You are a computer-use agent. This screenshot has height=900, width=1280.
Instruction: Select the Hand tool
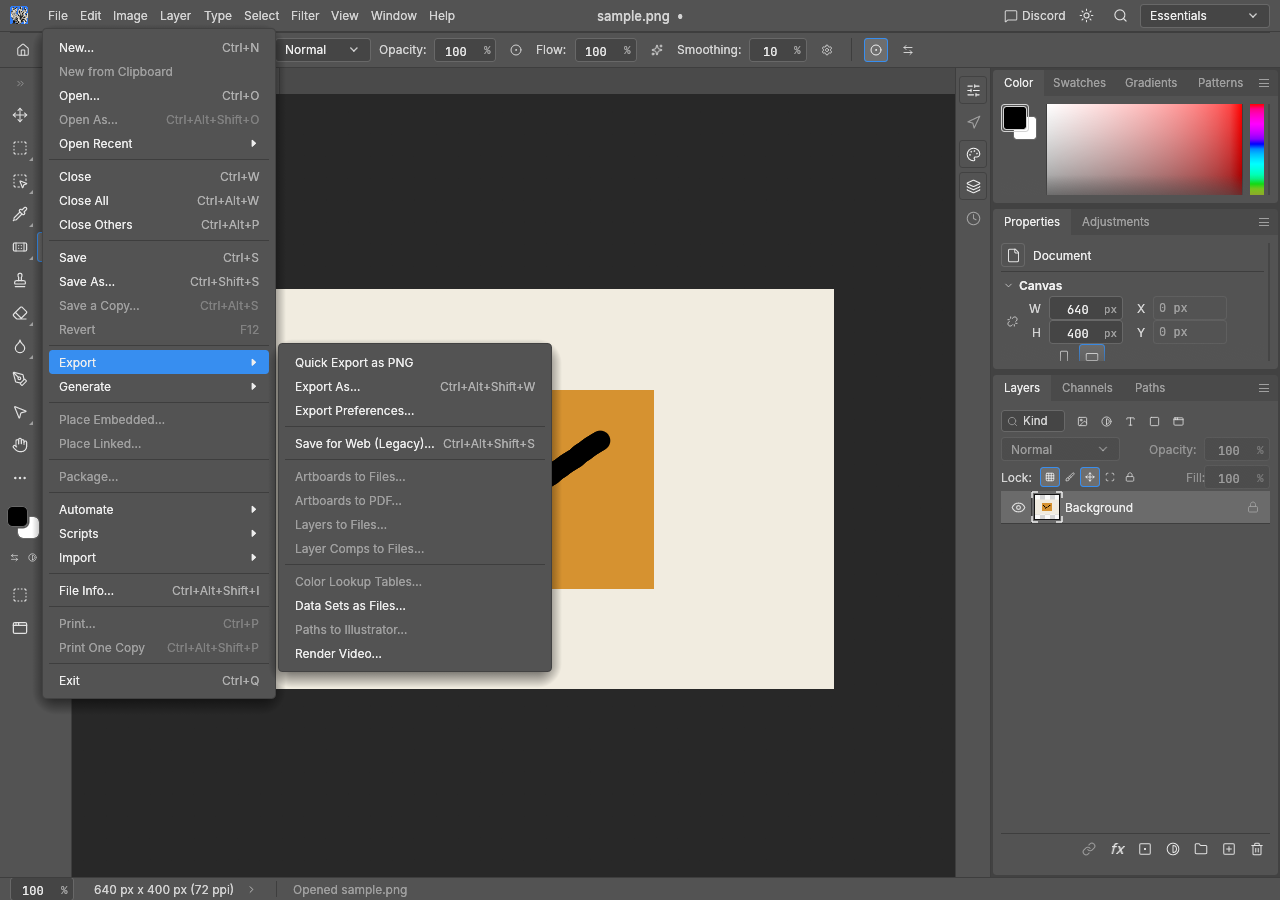tap(20, 445)
